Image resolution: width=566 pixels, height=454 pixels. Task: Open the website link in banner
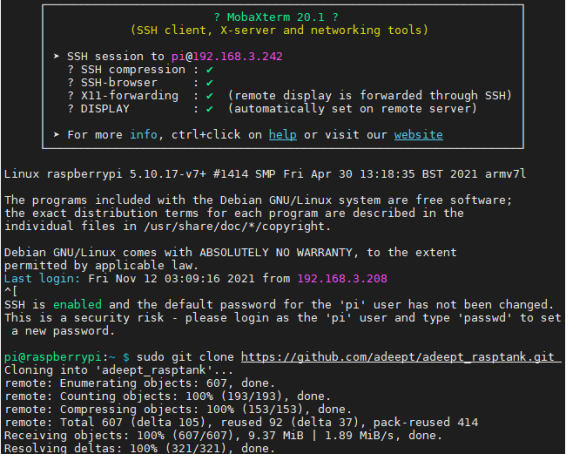(x=418, y=135)
